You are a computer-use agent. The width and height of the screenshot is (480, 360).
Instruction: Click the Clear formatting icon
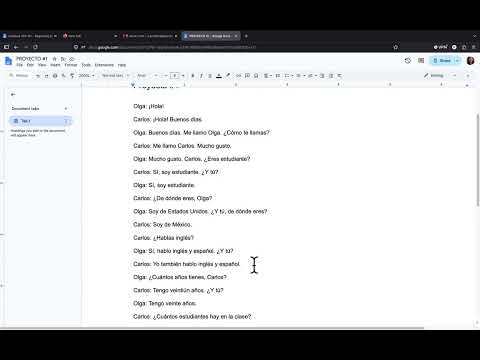pos(339,76)
